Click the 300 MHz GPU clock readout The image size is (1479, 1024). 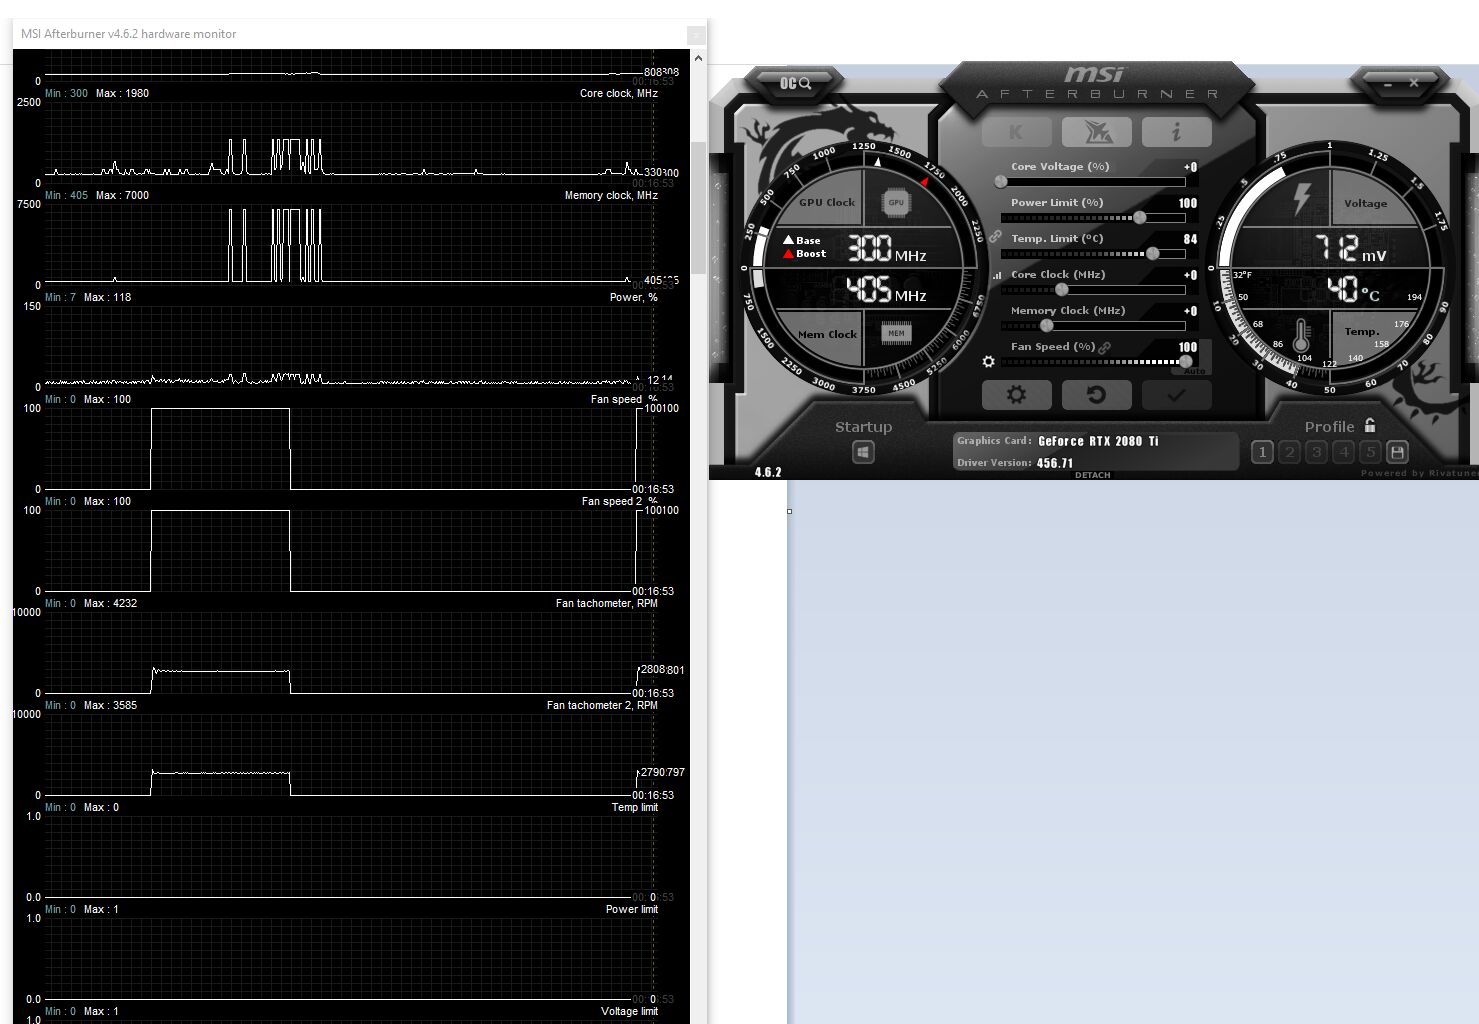click(887, 248)
